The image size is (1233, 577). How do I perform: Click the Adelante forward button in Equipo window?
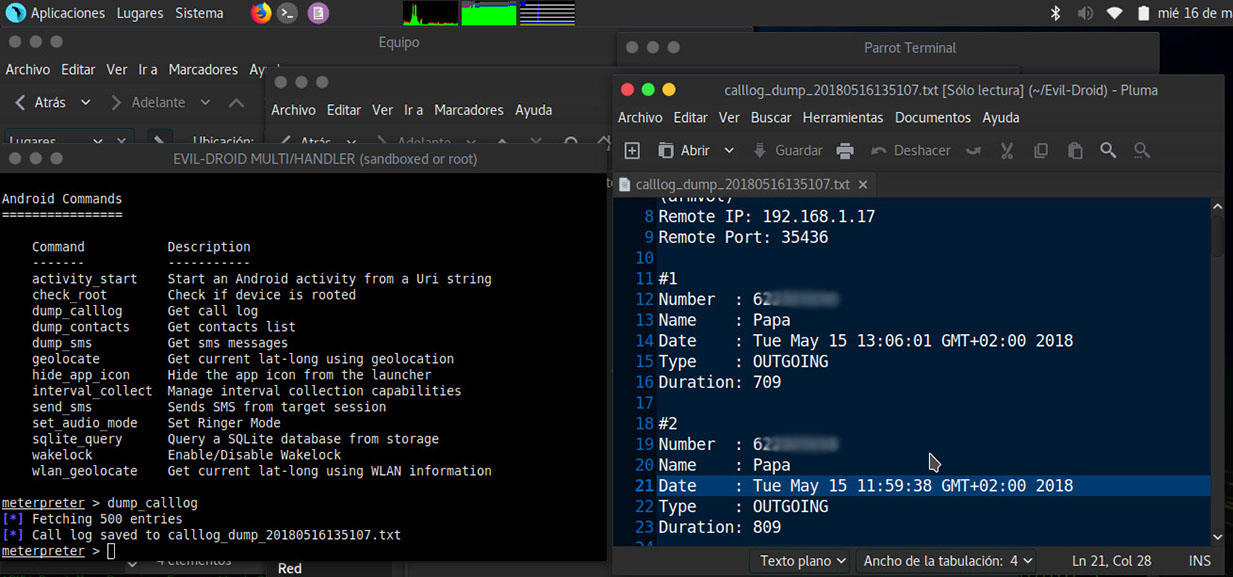click(147, 102)
